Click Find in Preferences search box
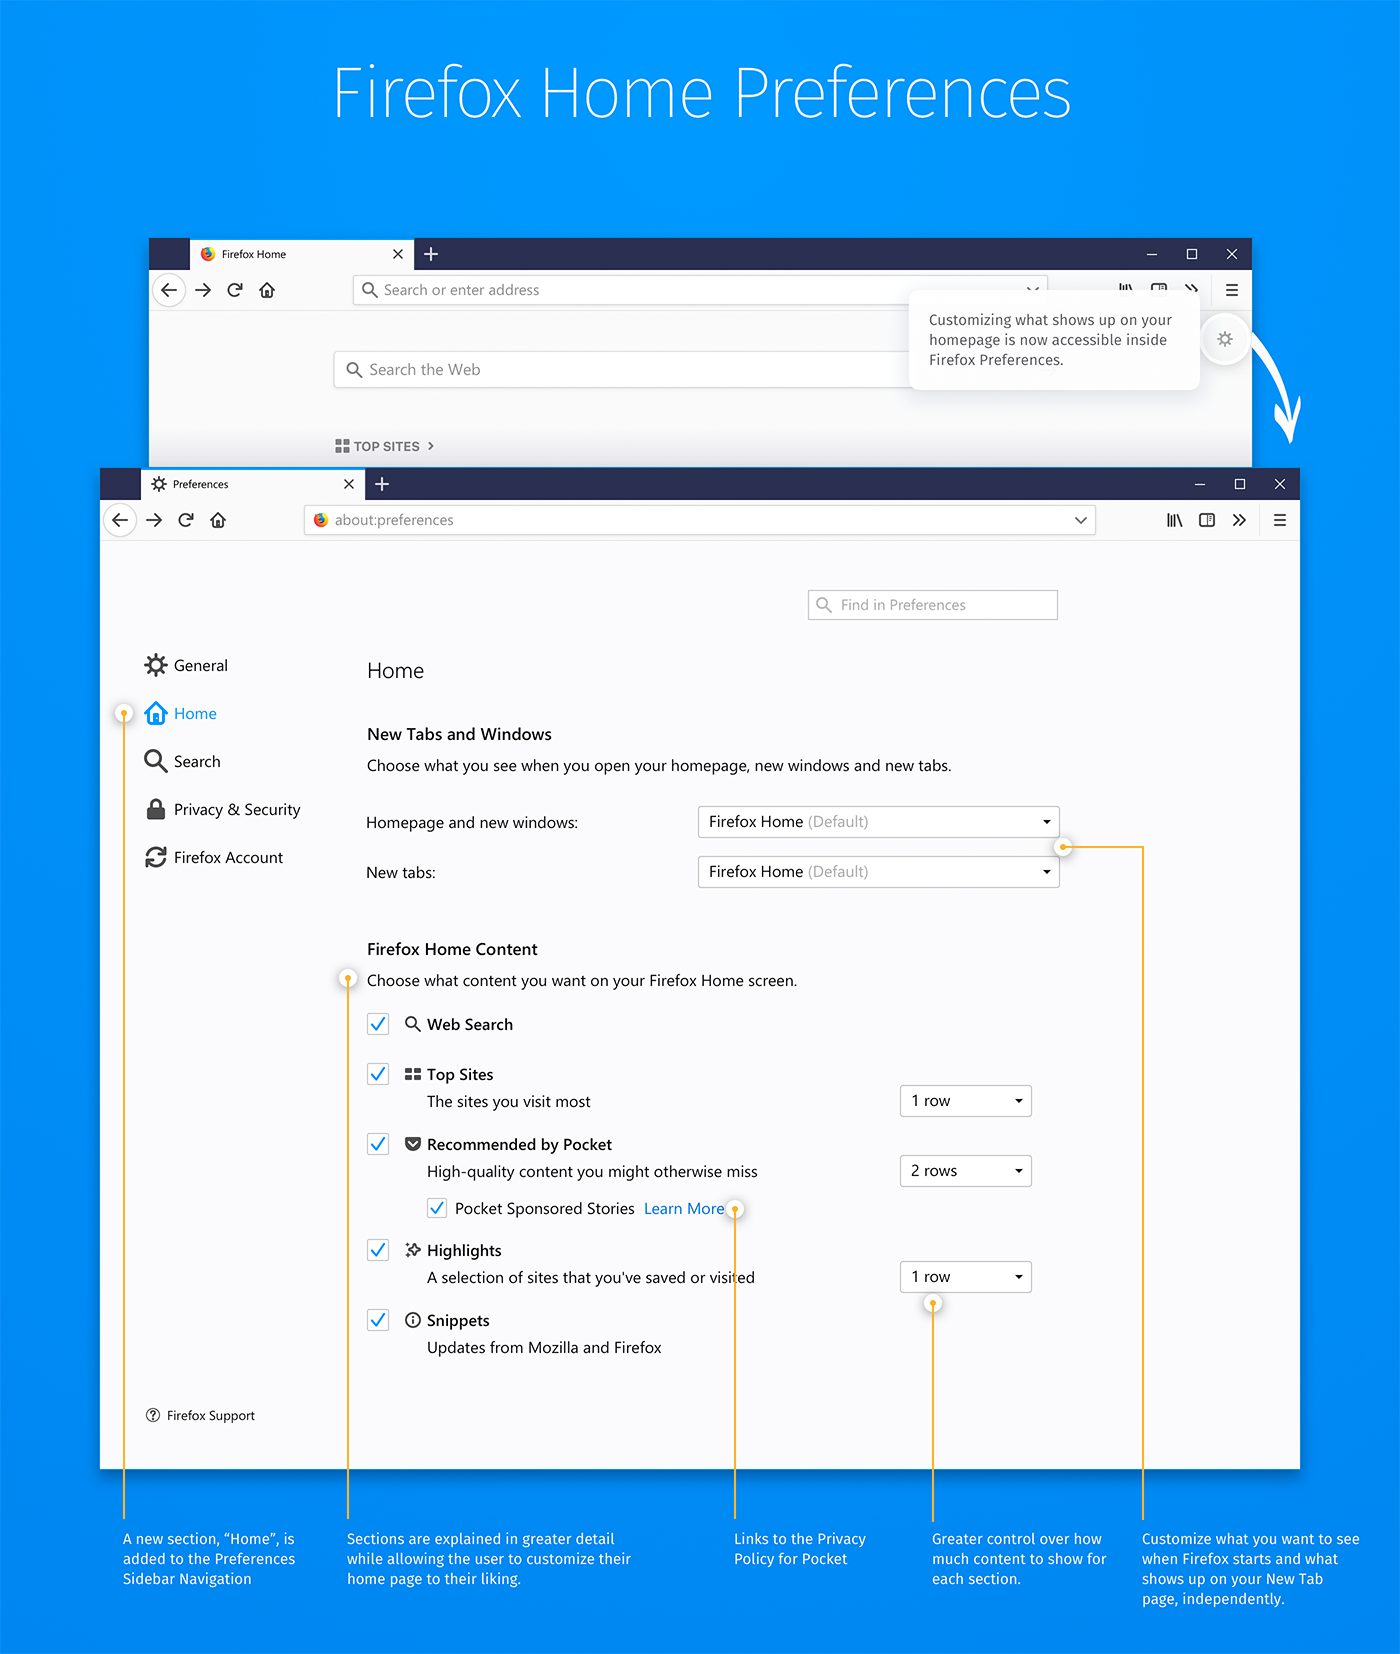1400x1654 pixels. [x=933, y=605]
